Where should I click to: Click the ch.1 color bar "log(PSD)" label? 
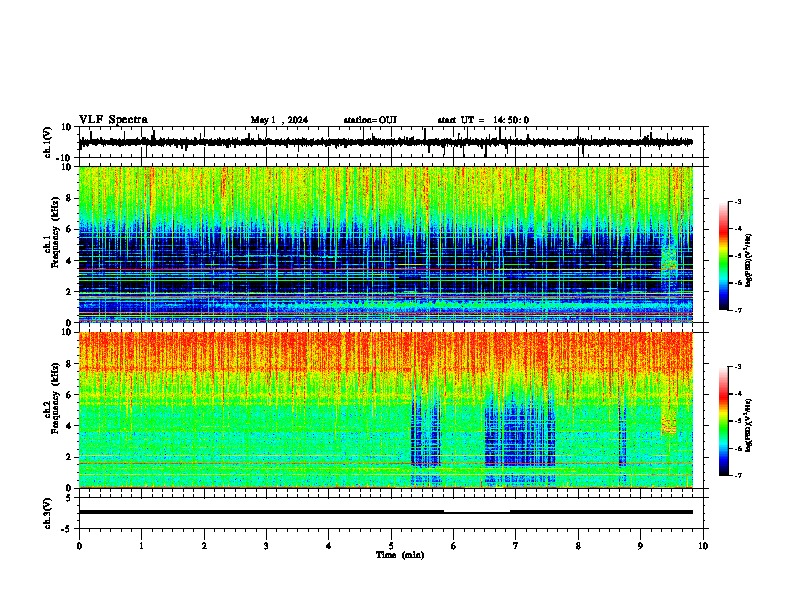[749, 261]
